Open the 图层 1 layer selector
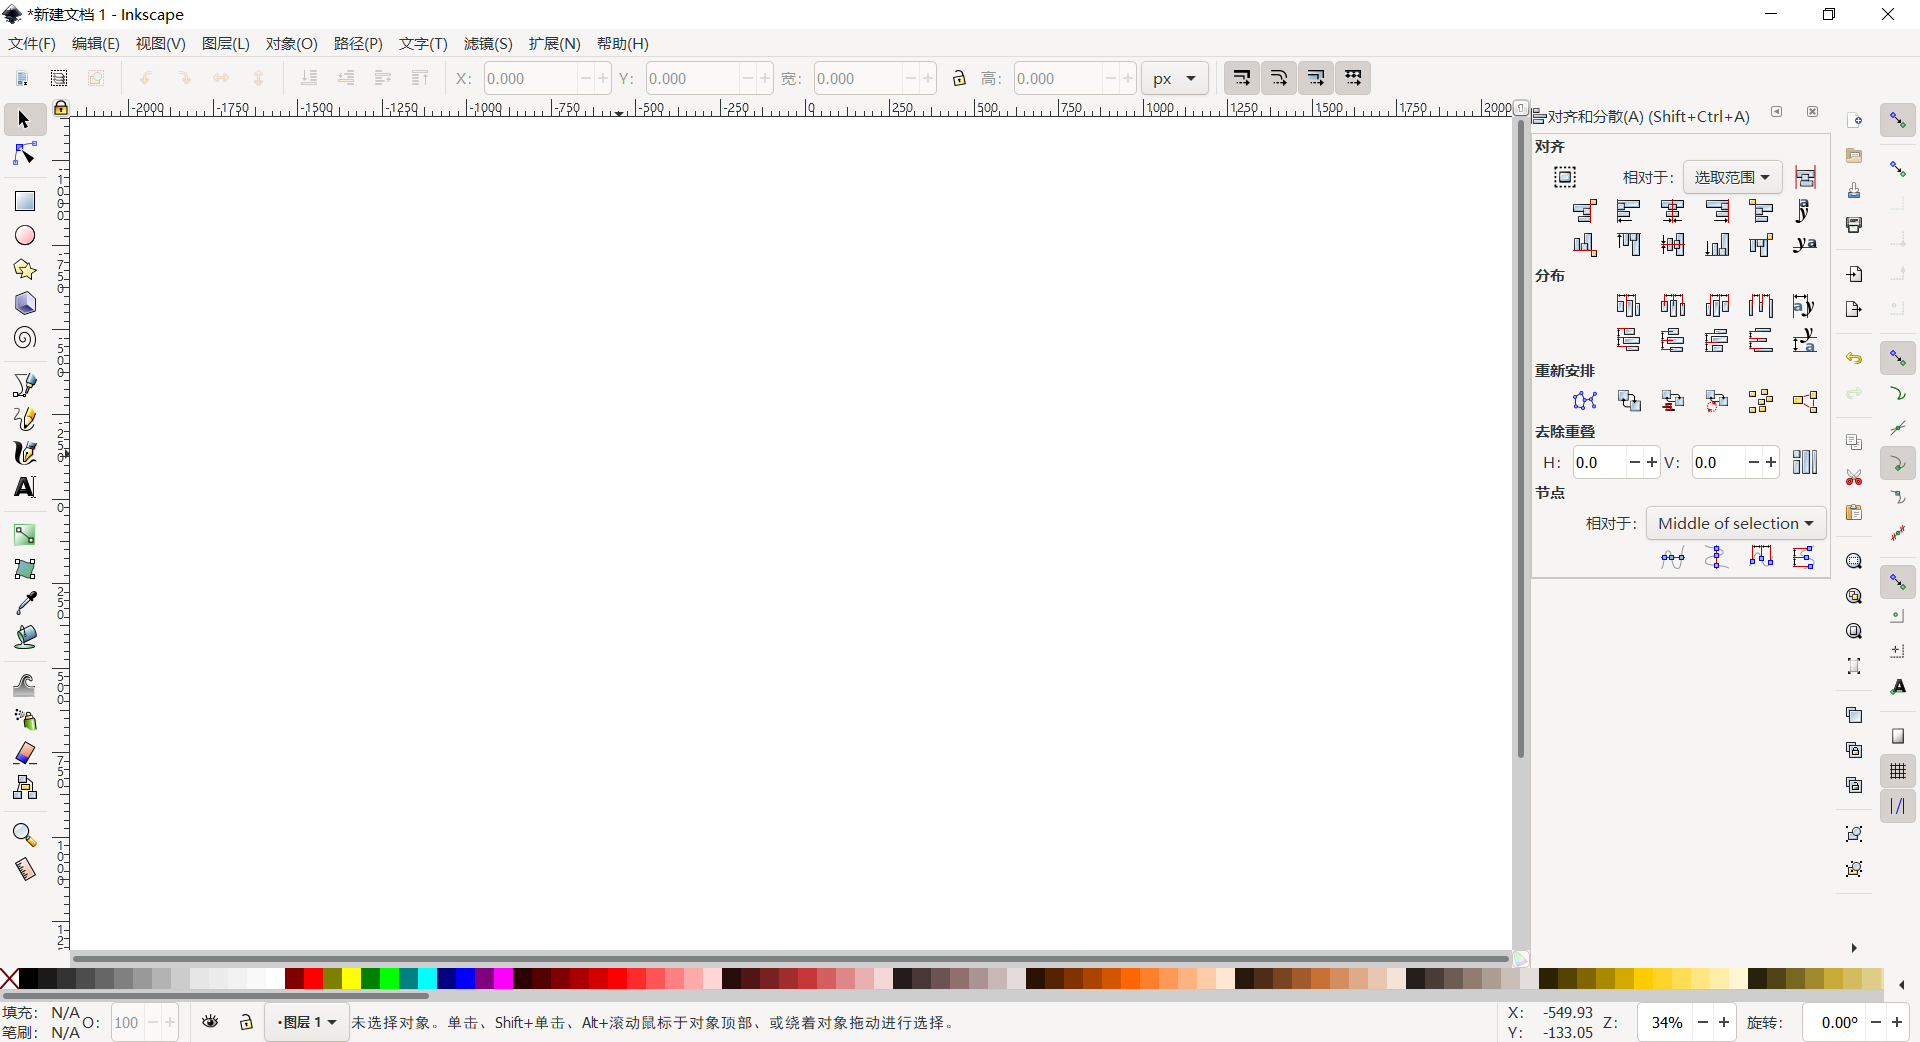 pos(307,1022)
